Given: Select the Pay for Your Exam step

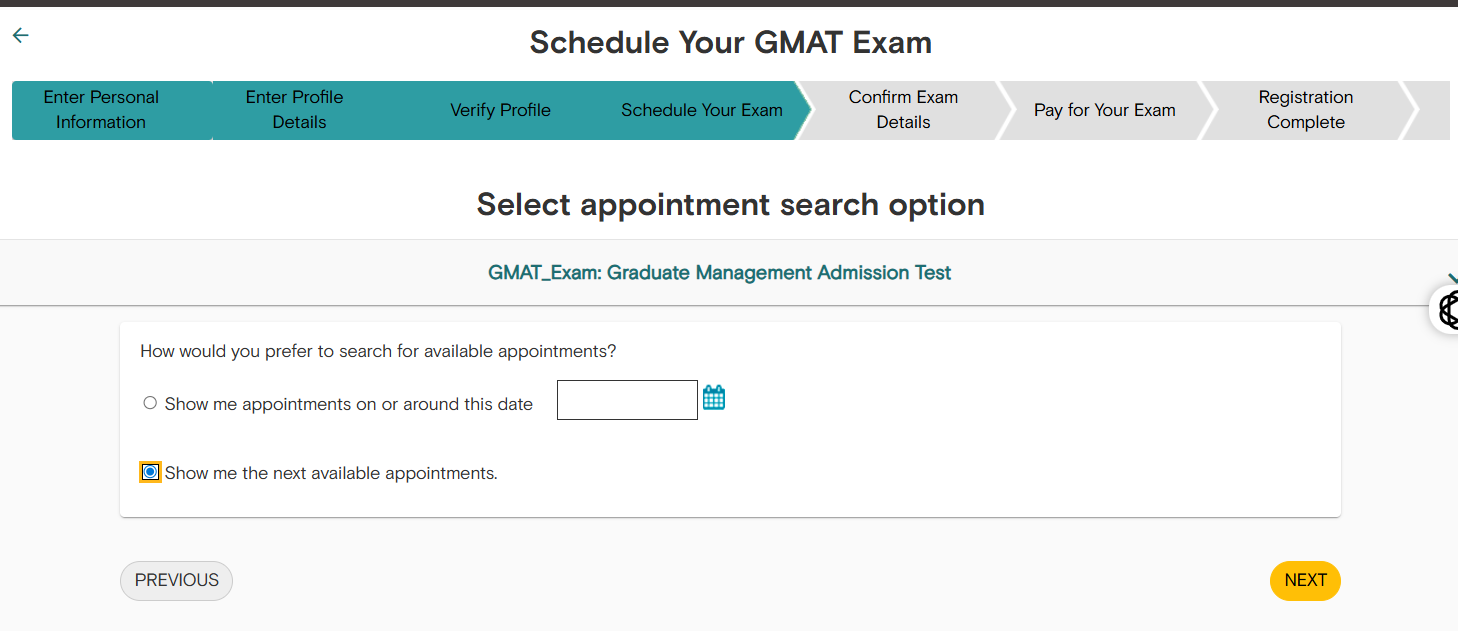Looking at the screenshot, I should click(x=1104, y=110).
